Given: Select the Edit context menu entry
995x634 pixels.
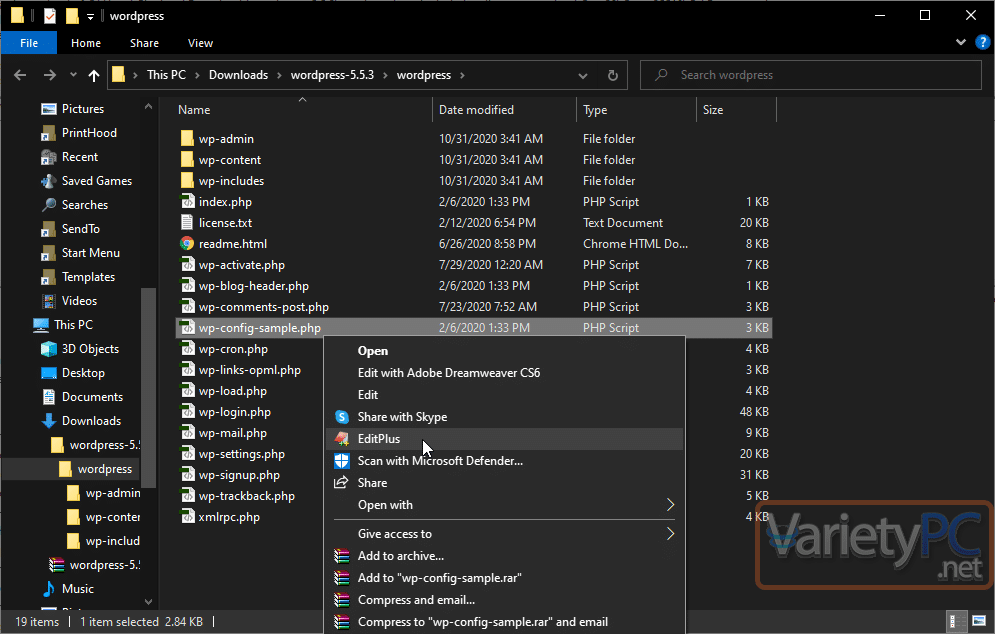Looking at the screenshot, I should tap(368, 395).
